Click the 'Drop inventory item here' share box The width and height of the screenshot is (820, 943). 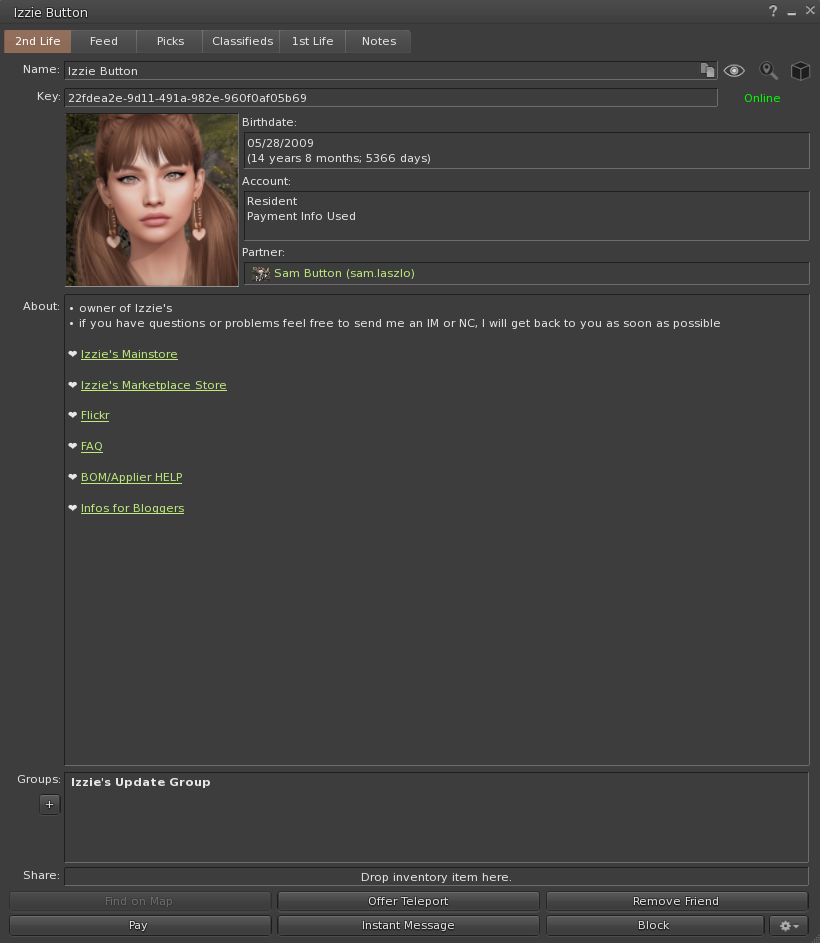[x=436, y=877]
